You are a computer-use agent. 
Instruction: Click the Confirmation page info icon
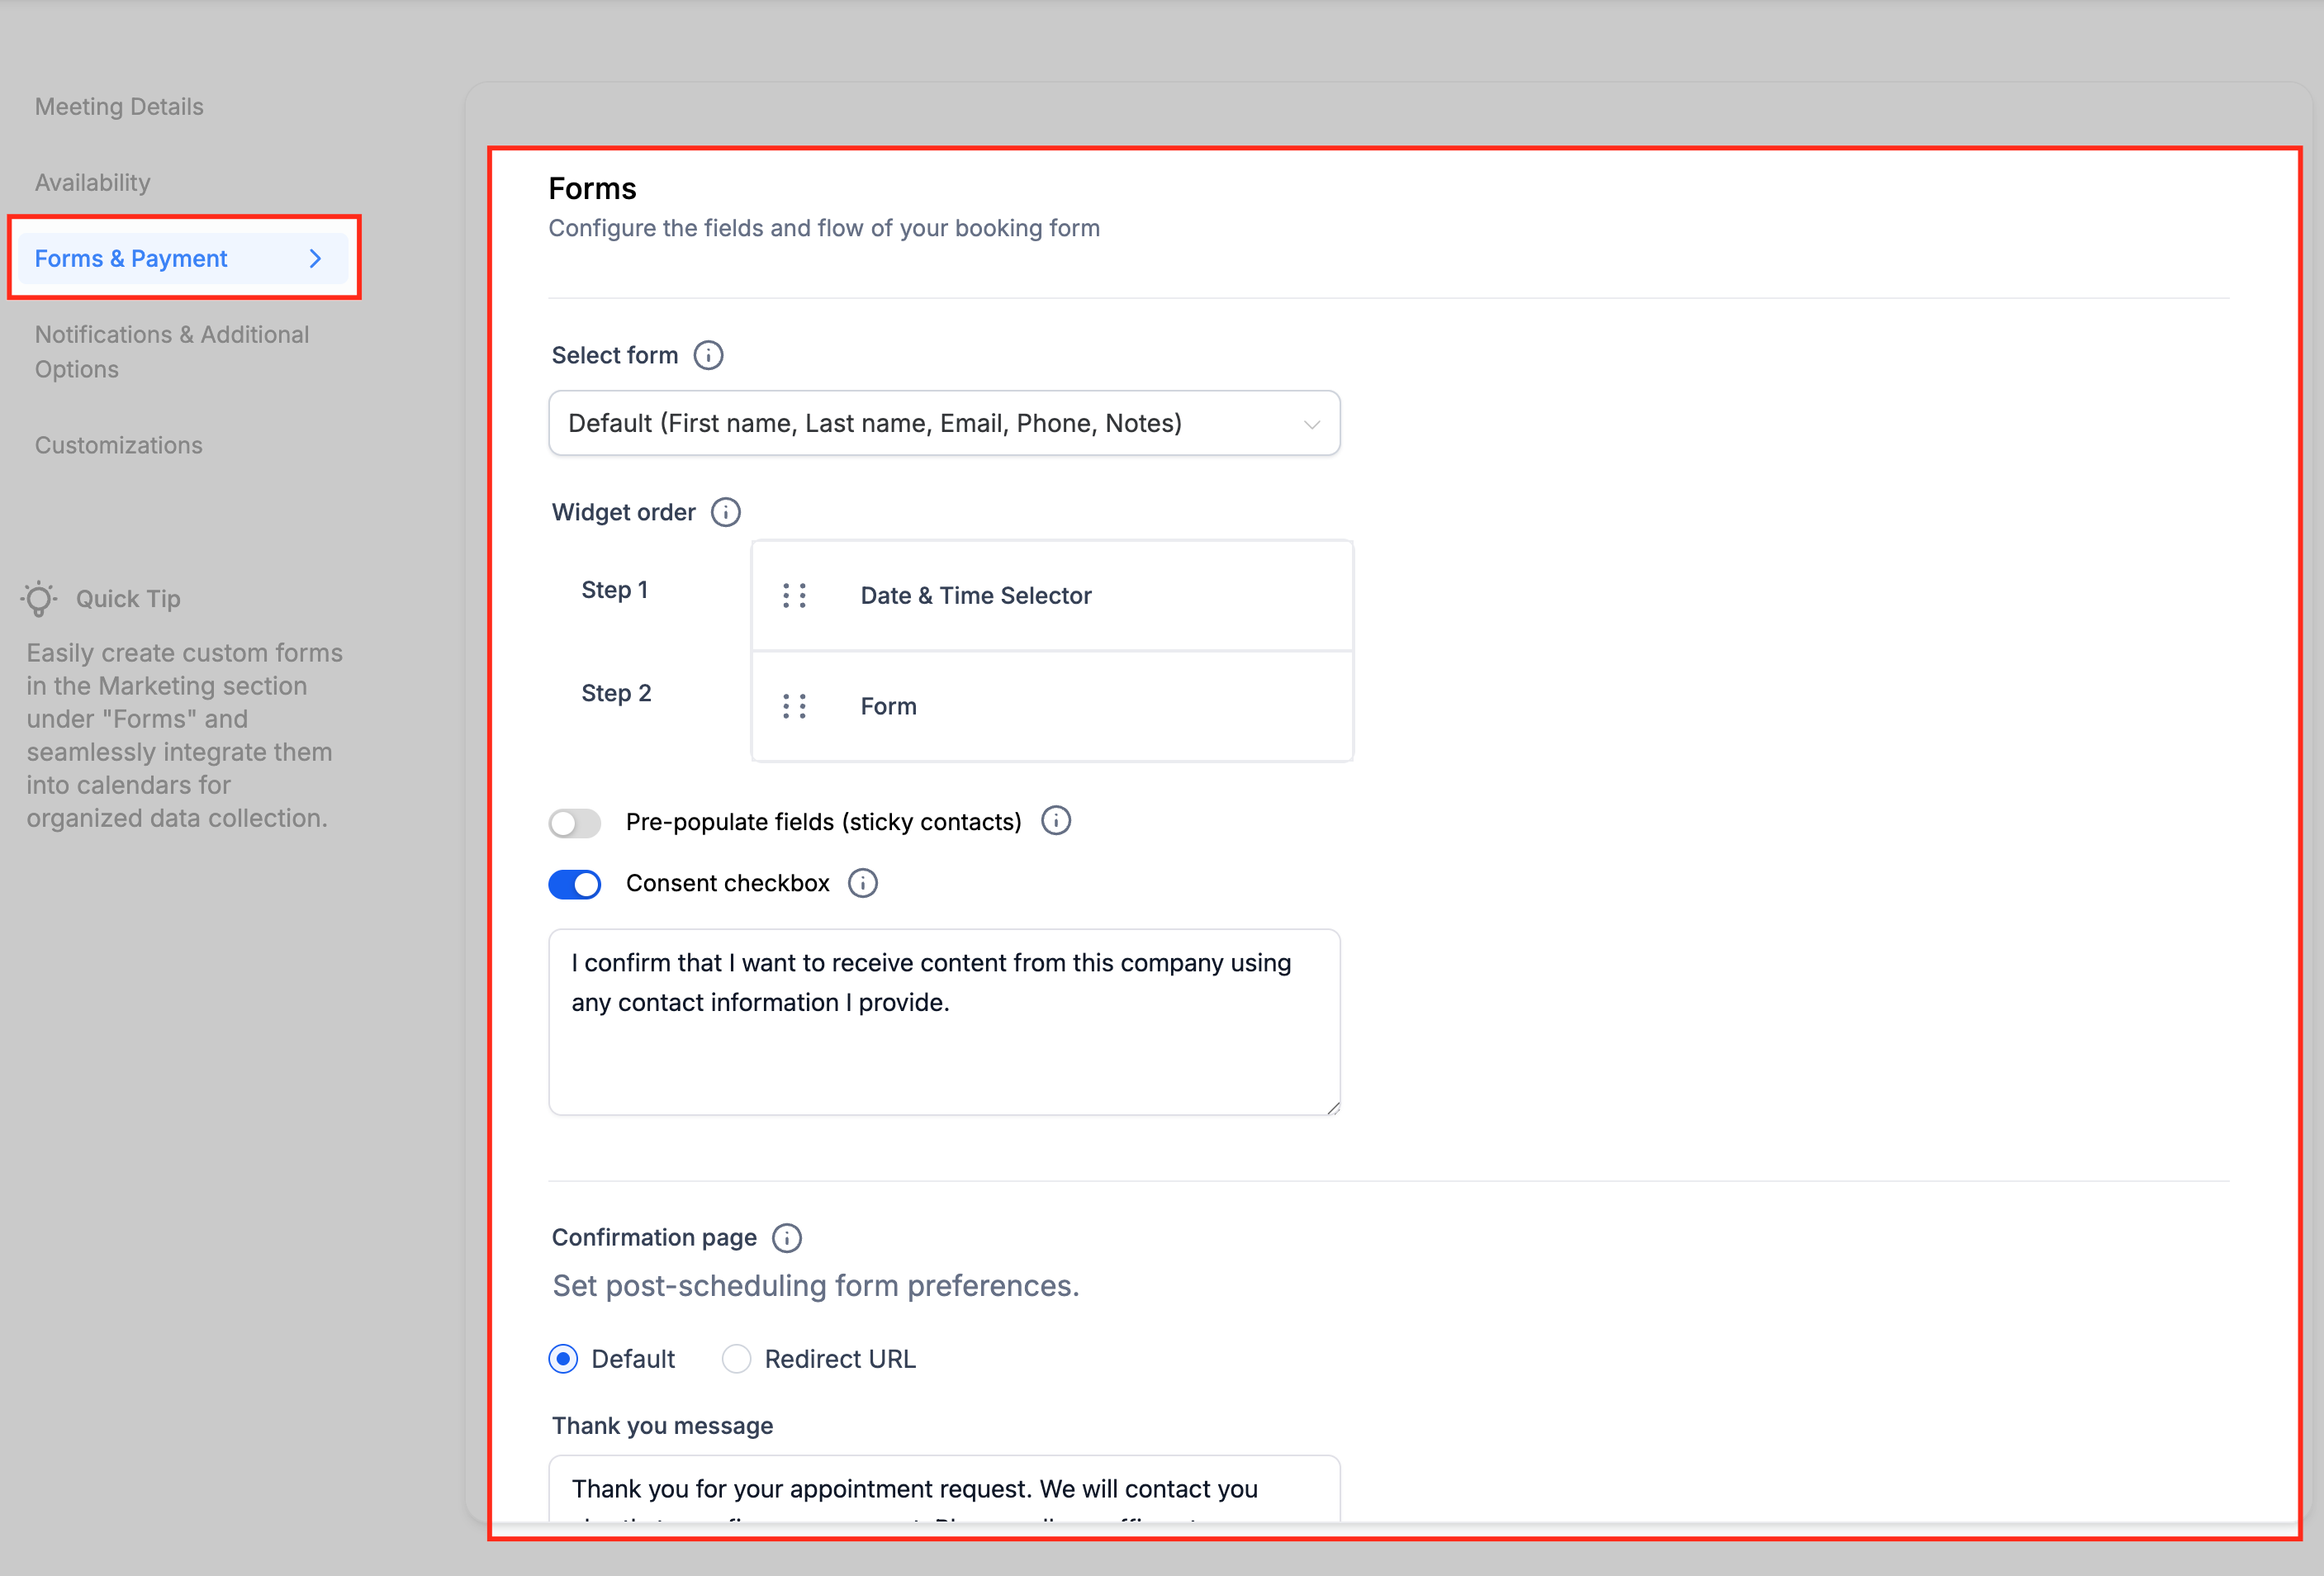[787, 1238]
